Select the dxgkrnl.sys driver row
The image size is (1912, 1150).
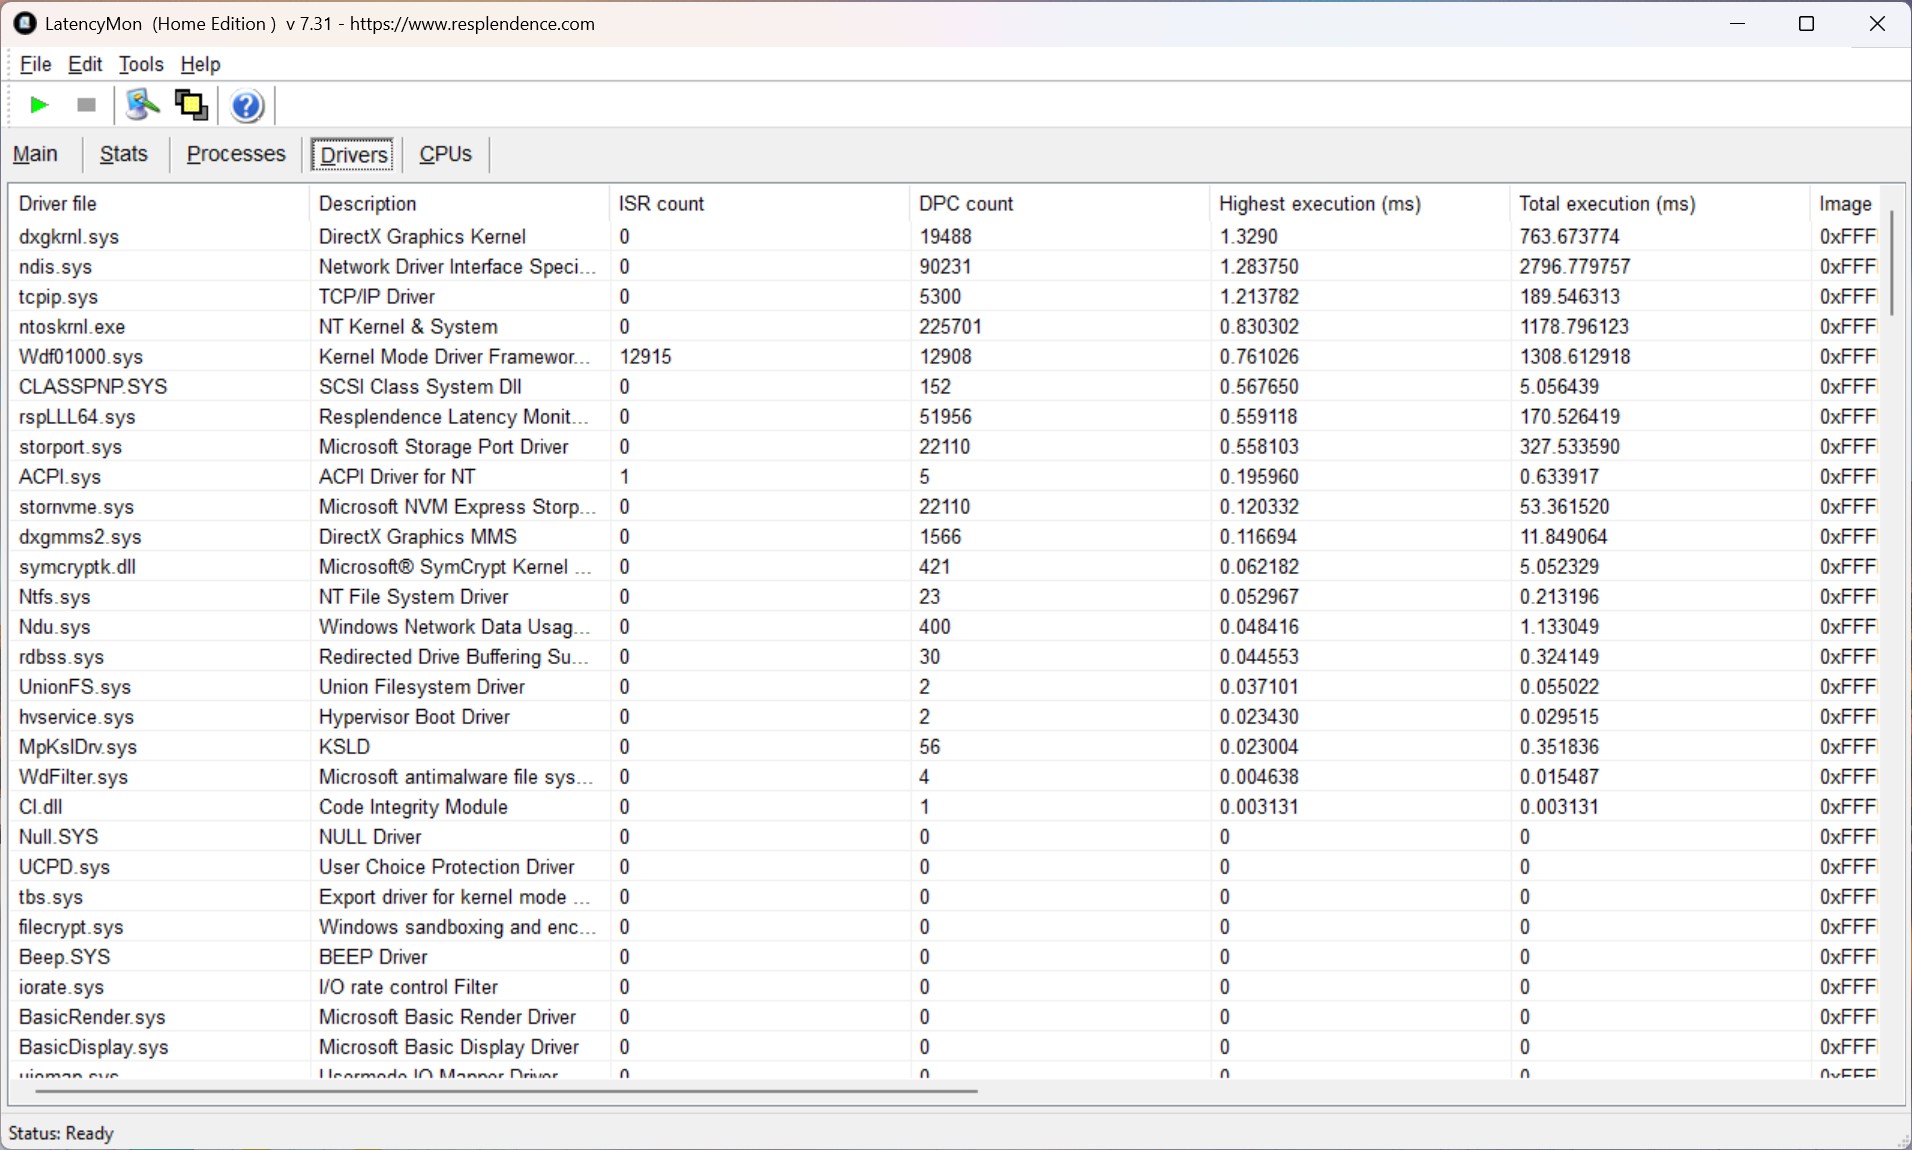pyautogui.click(x=69, y=237)
